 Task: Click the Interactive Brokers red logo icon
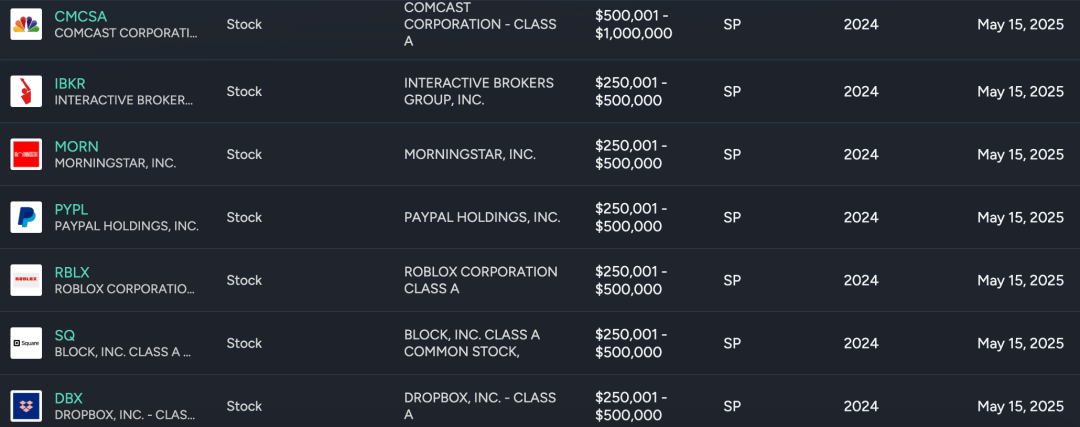coord(26,91)
